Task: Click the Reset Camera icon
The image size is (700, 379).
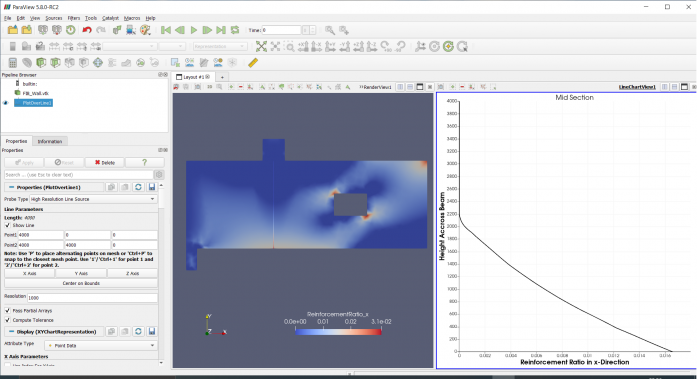Action: click(x=261, y=46)
